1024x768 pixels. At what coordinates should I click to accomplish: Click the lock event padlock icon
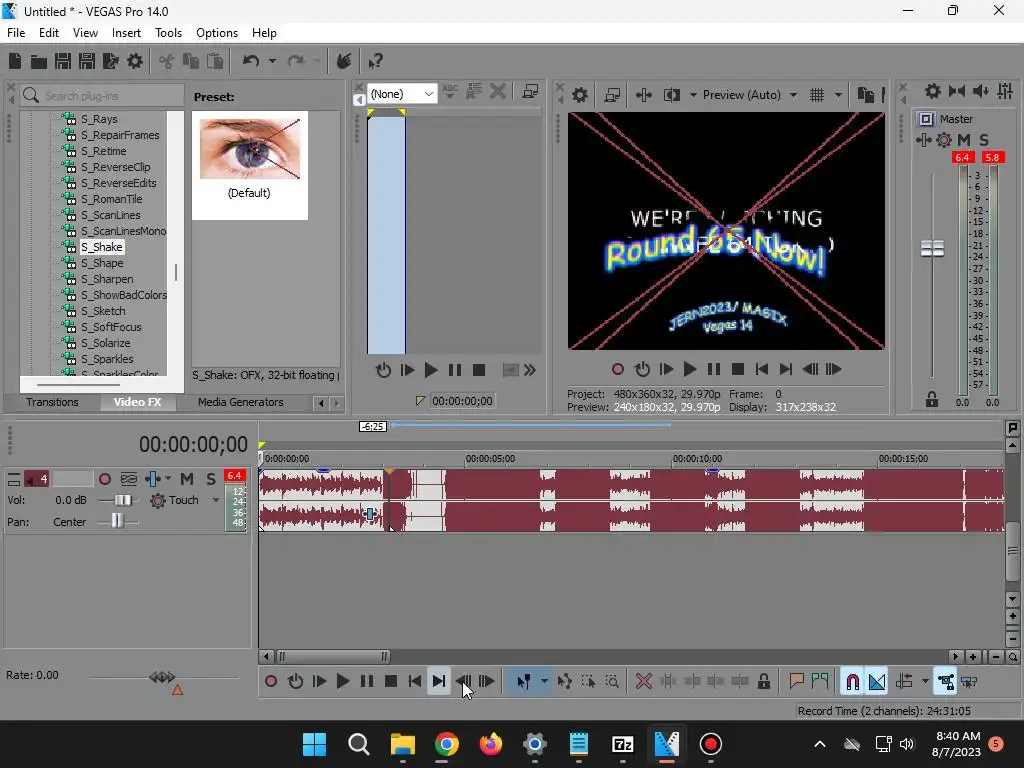point(763,682)
